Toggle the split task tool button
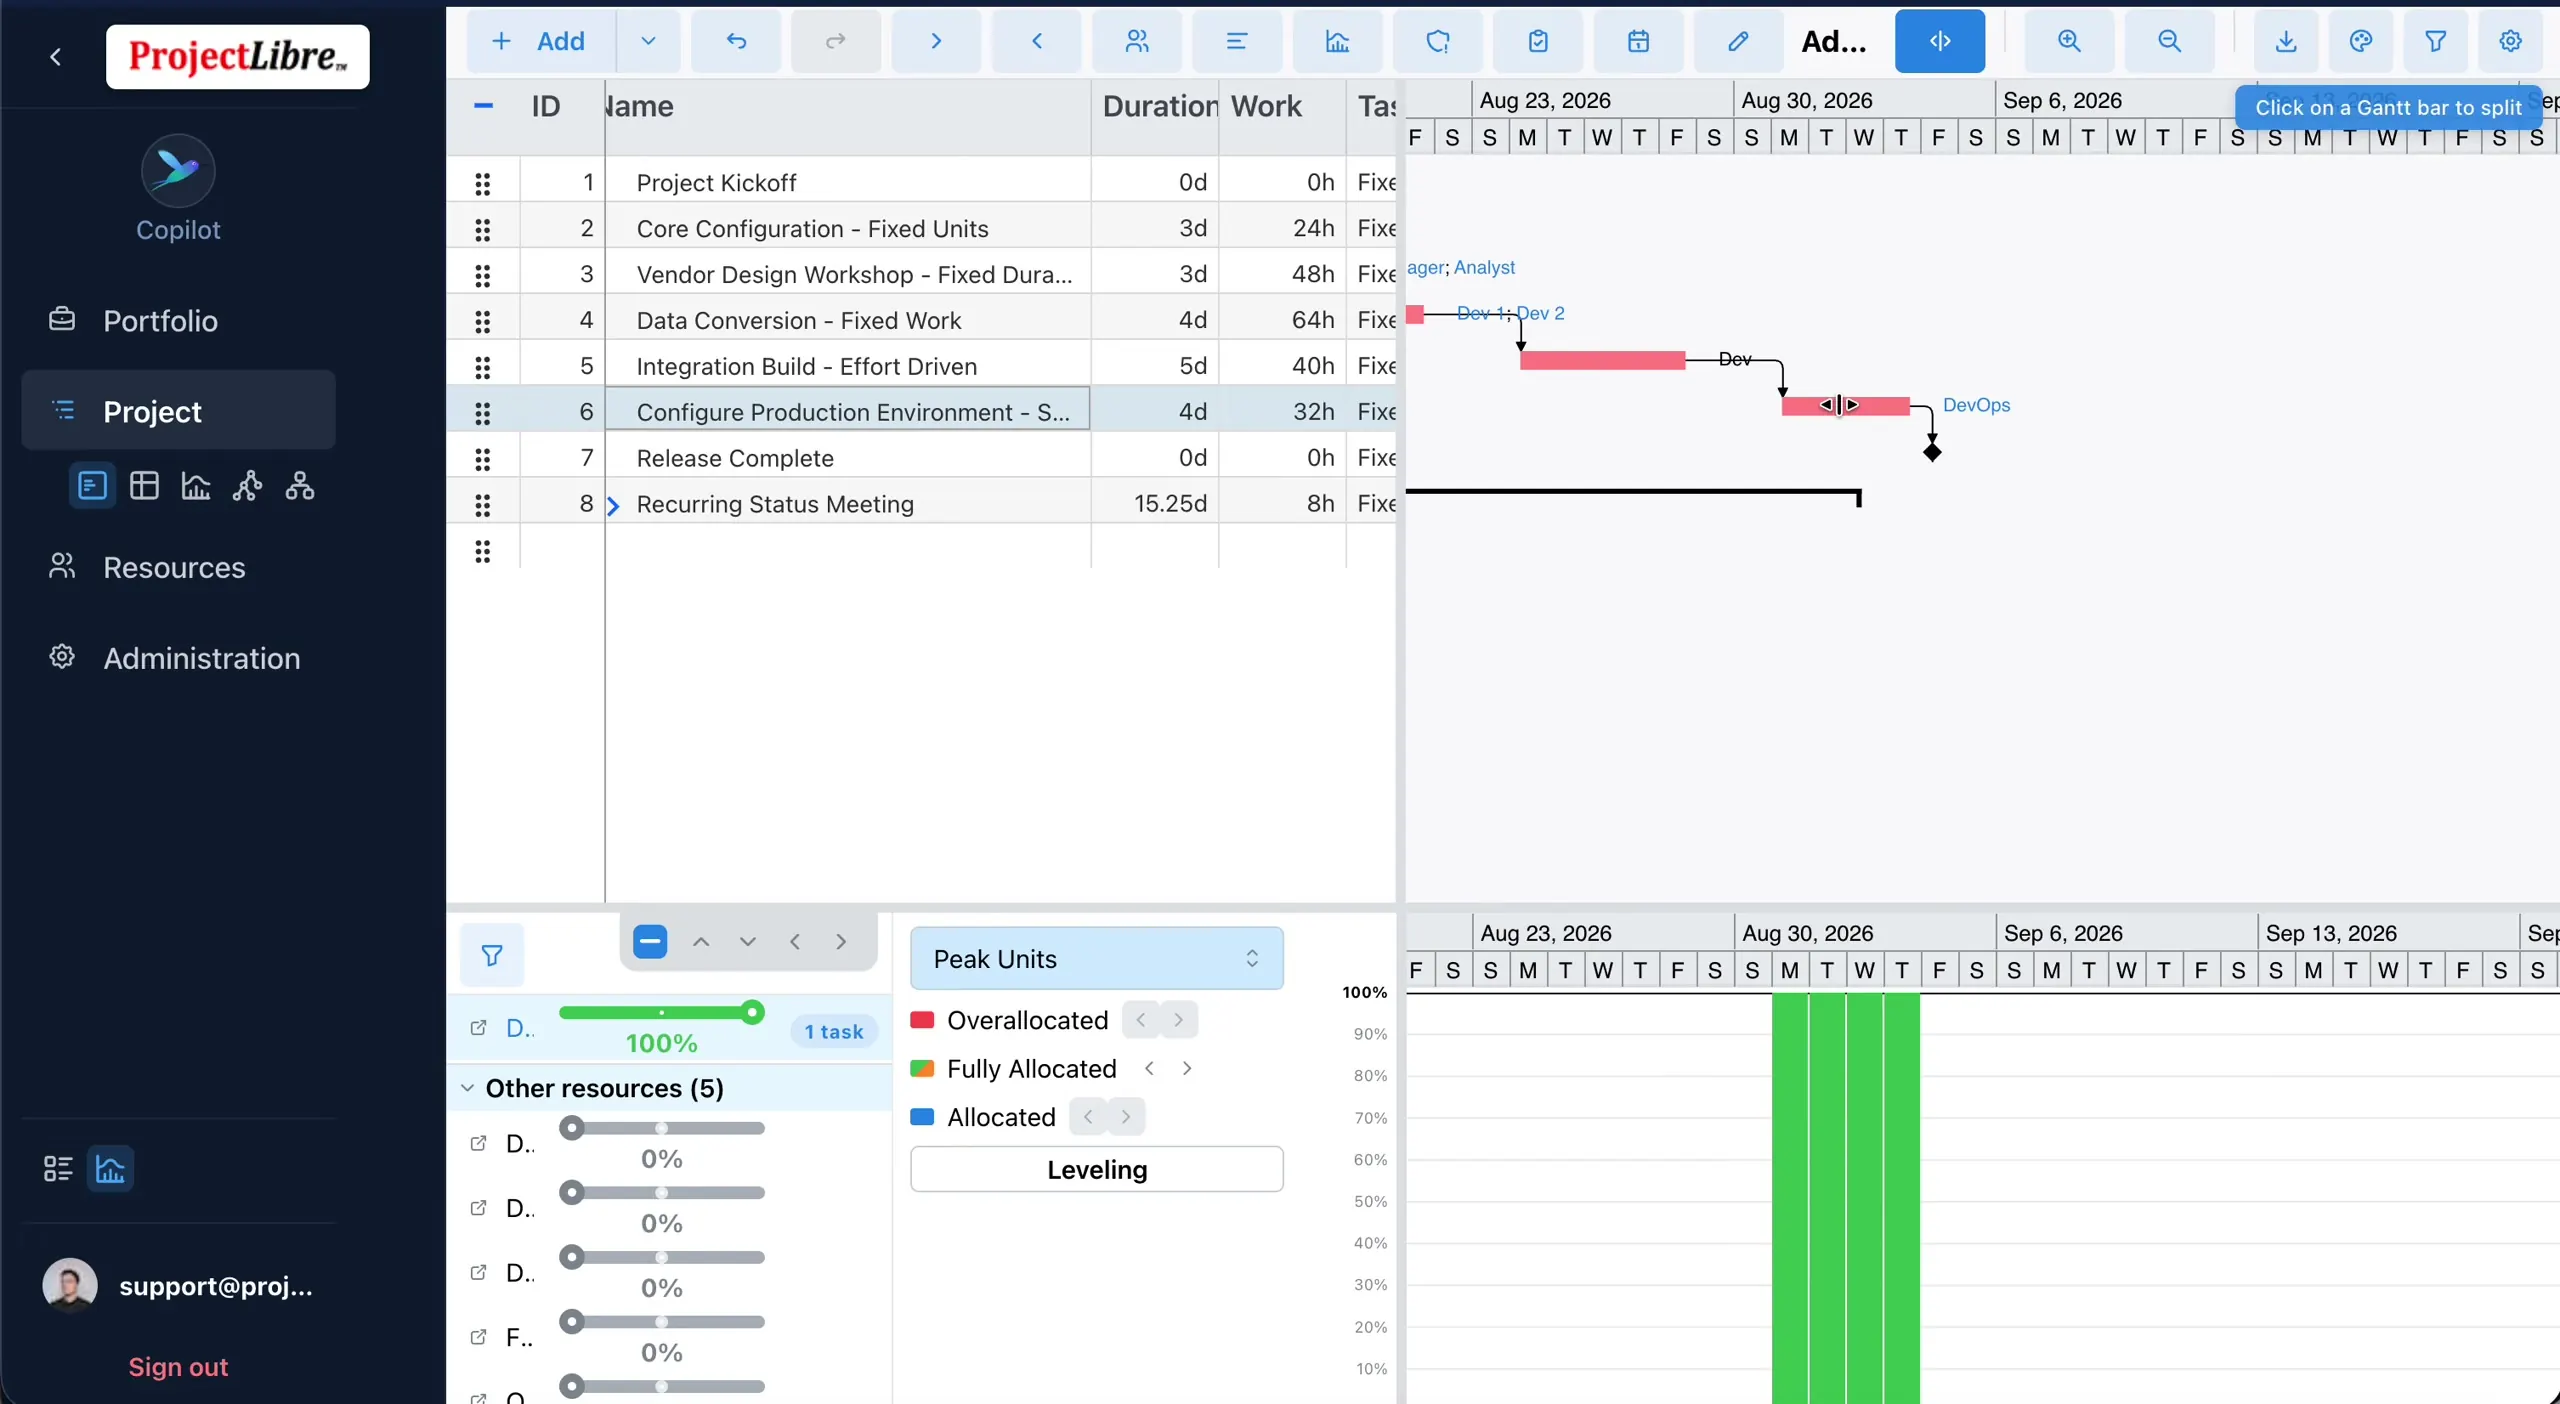Image resolution: width=2560 pixels, height=1404 pixels. 1940,41
